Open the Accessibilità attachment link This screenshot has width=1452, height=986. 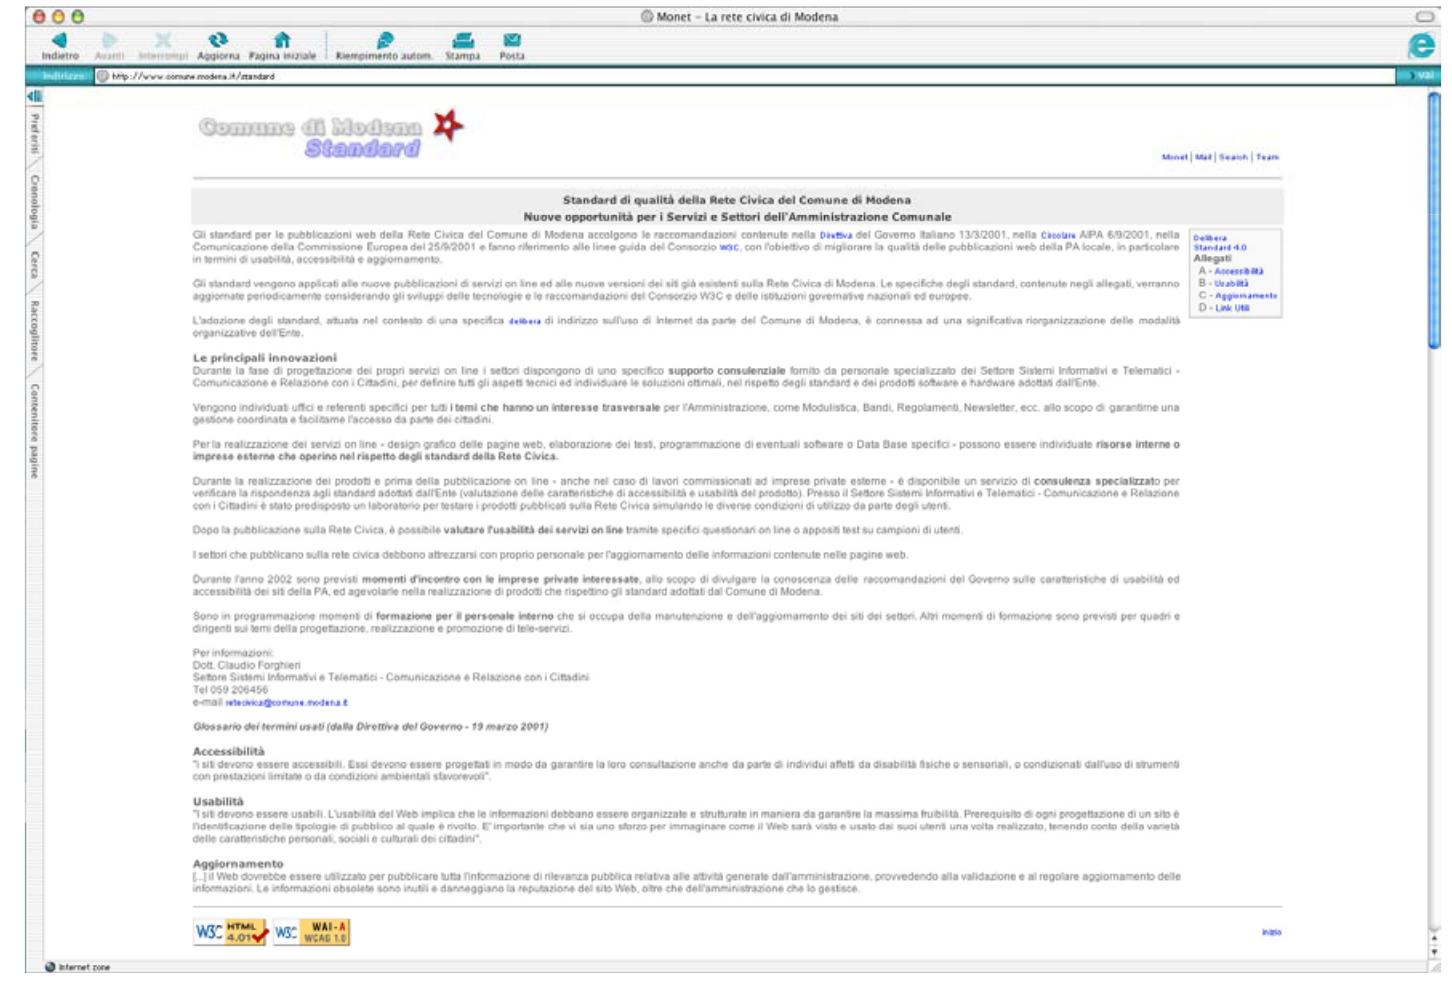1238,271
